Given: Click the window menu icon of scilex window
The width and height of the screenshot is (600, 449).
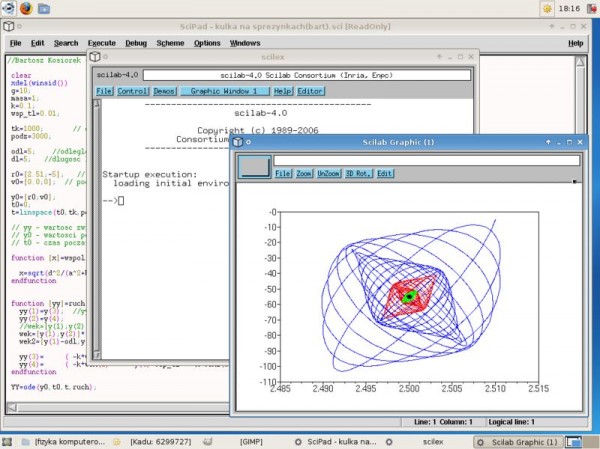Looking at the screenshot, I should [x=97, y=57].
